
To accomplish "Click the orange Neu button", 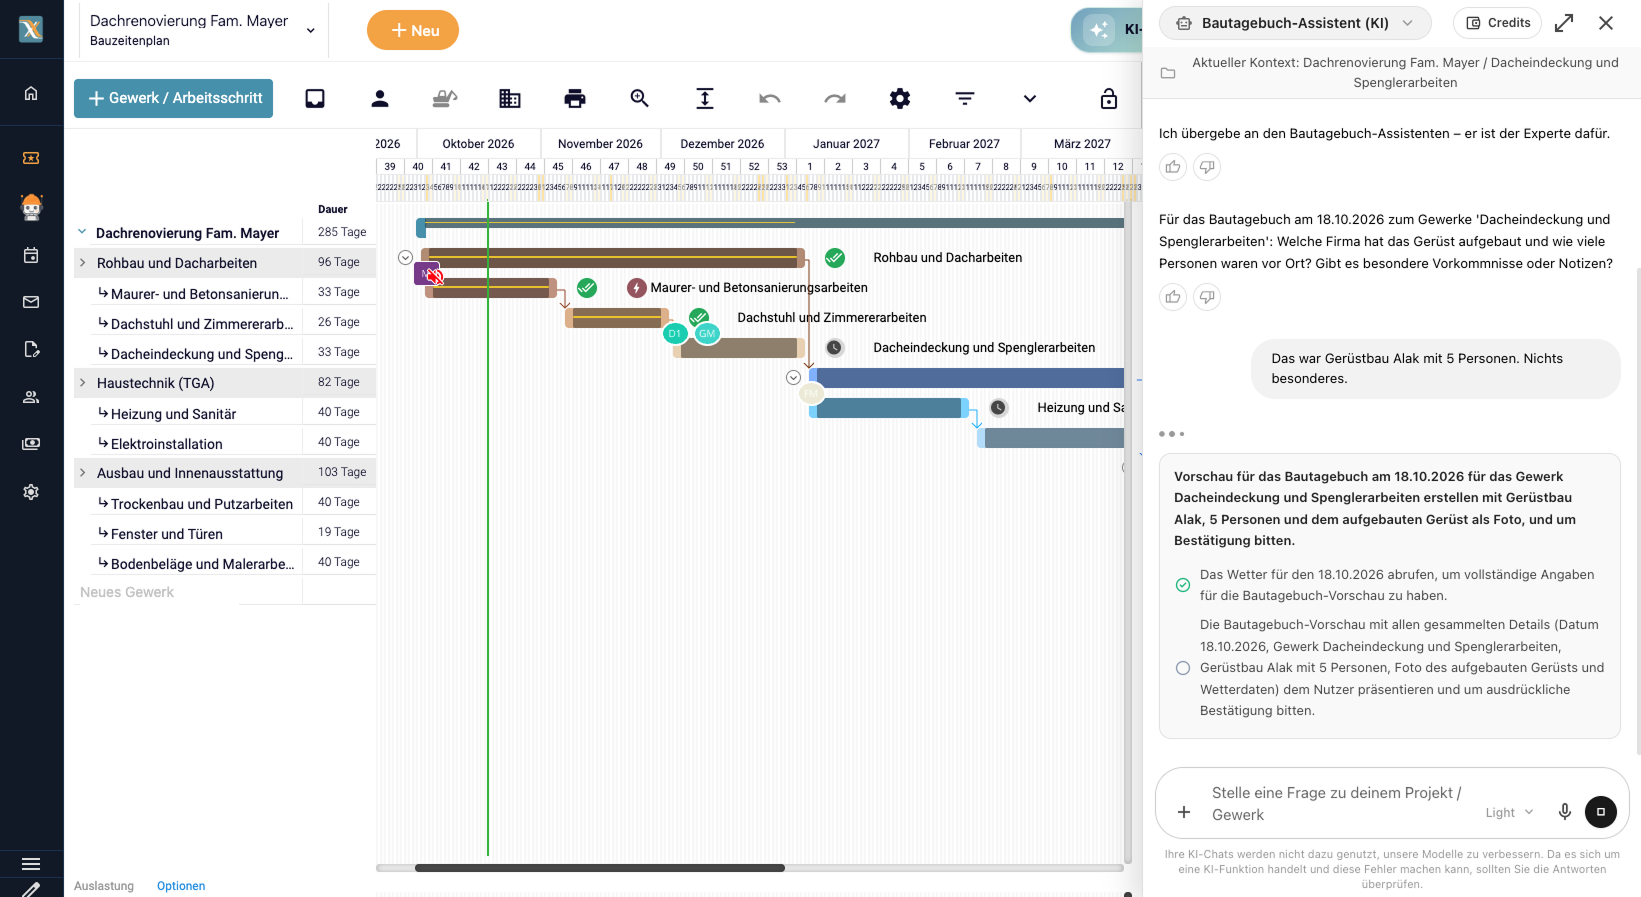I will pos(413,30).
